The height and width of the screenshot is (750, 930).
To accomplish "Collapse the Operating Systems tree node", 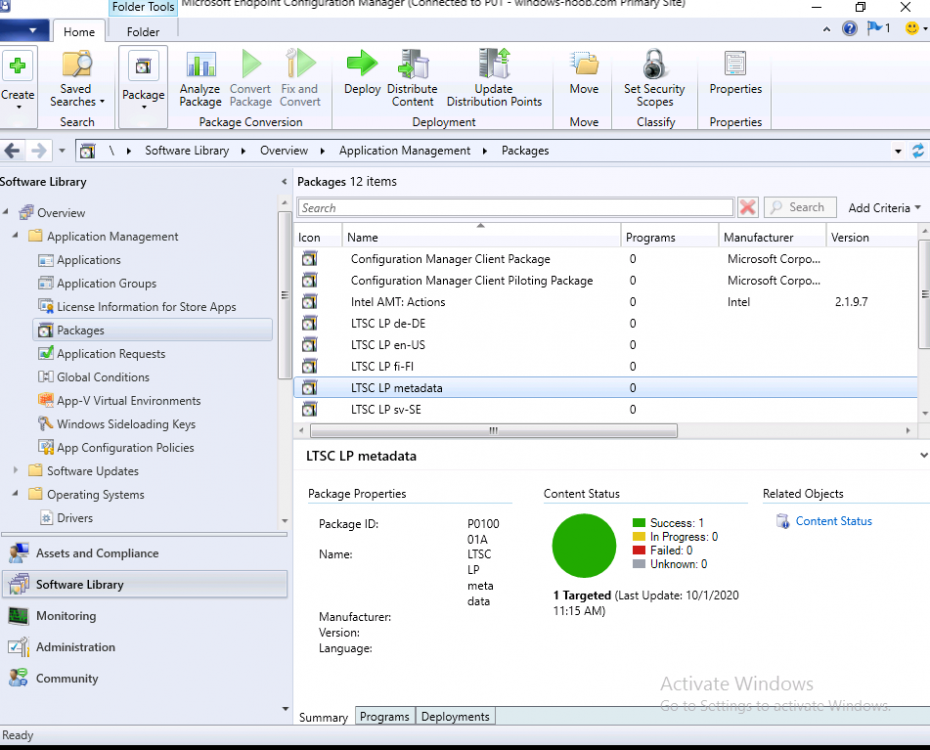I will 16,493.
